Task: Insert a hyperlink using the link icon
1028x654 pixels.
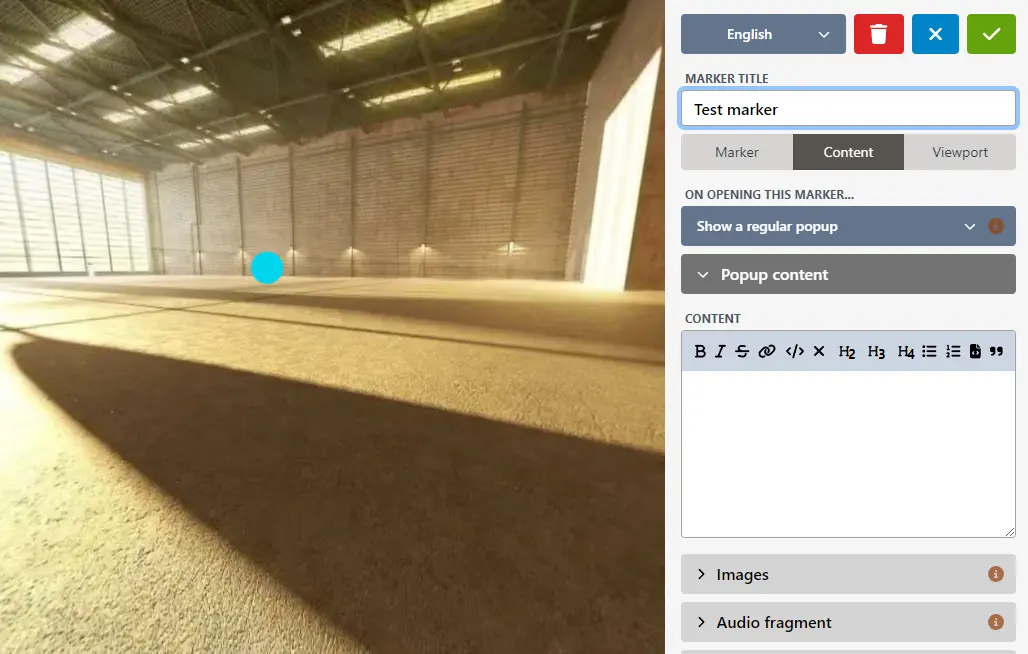Action: click(767, 351)
